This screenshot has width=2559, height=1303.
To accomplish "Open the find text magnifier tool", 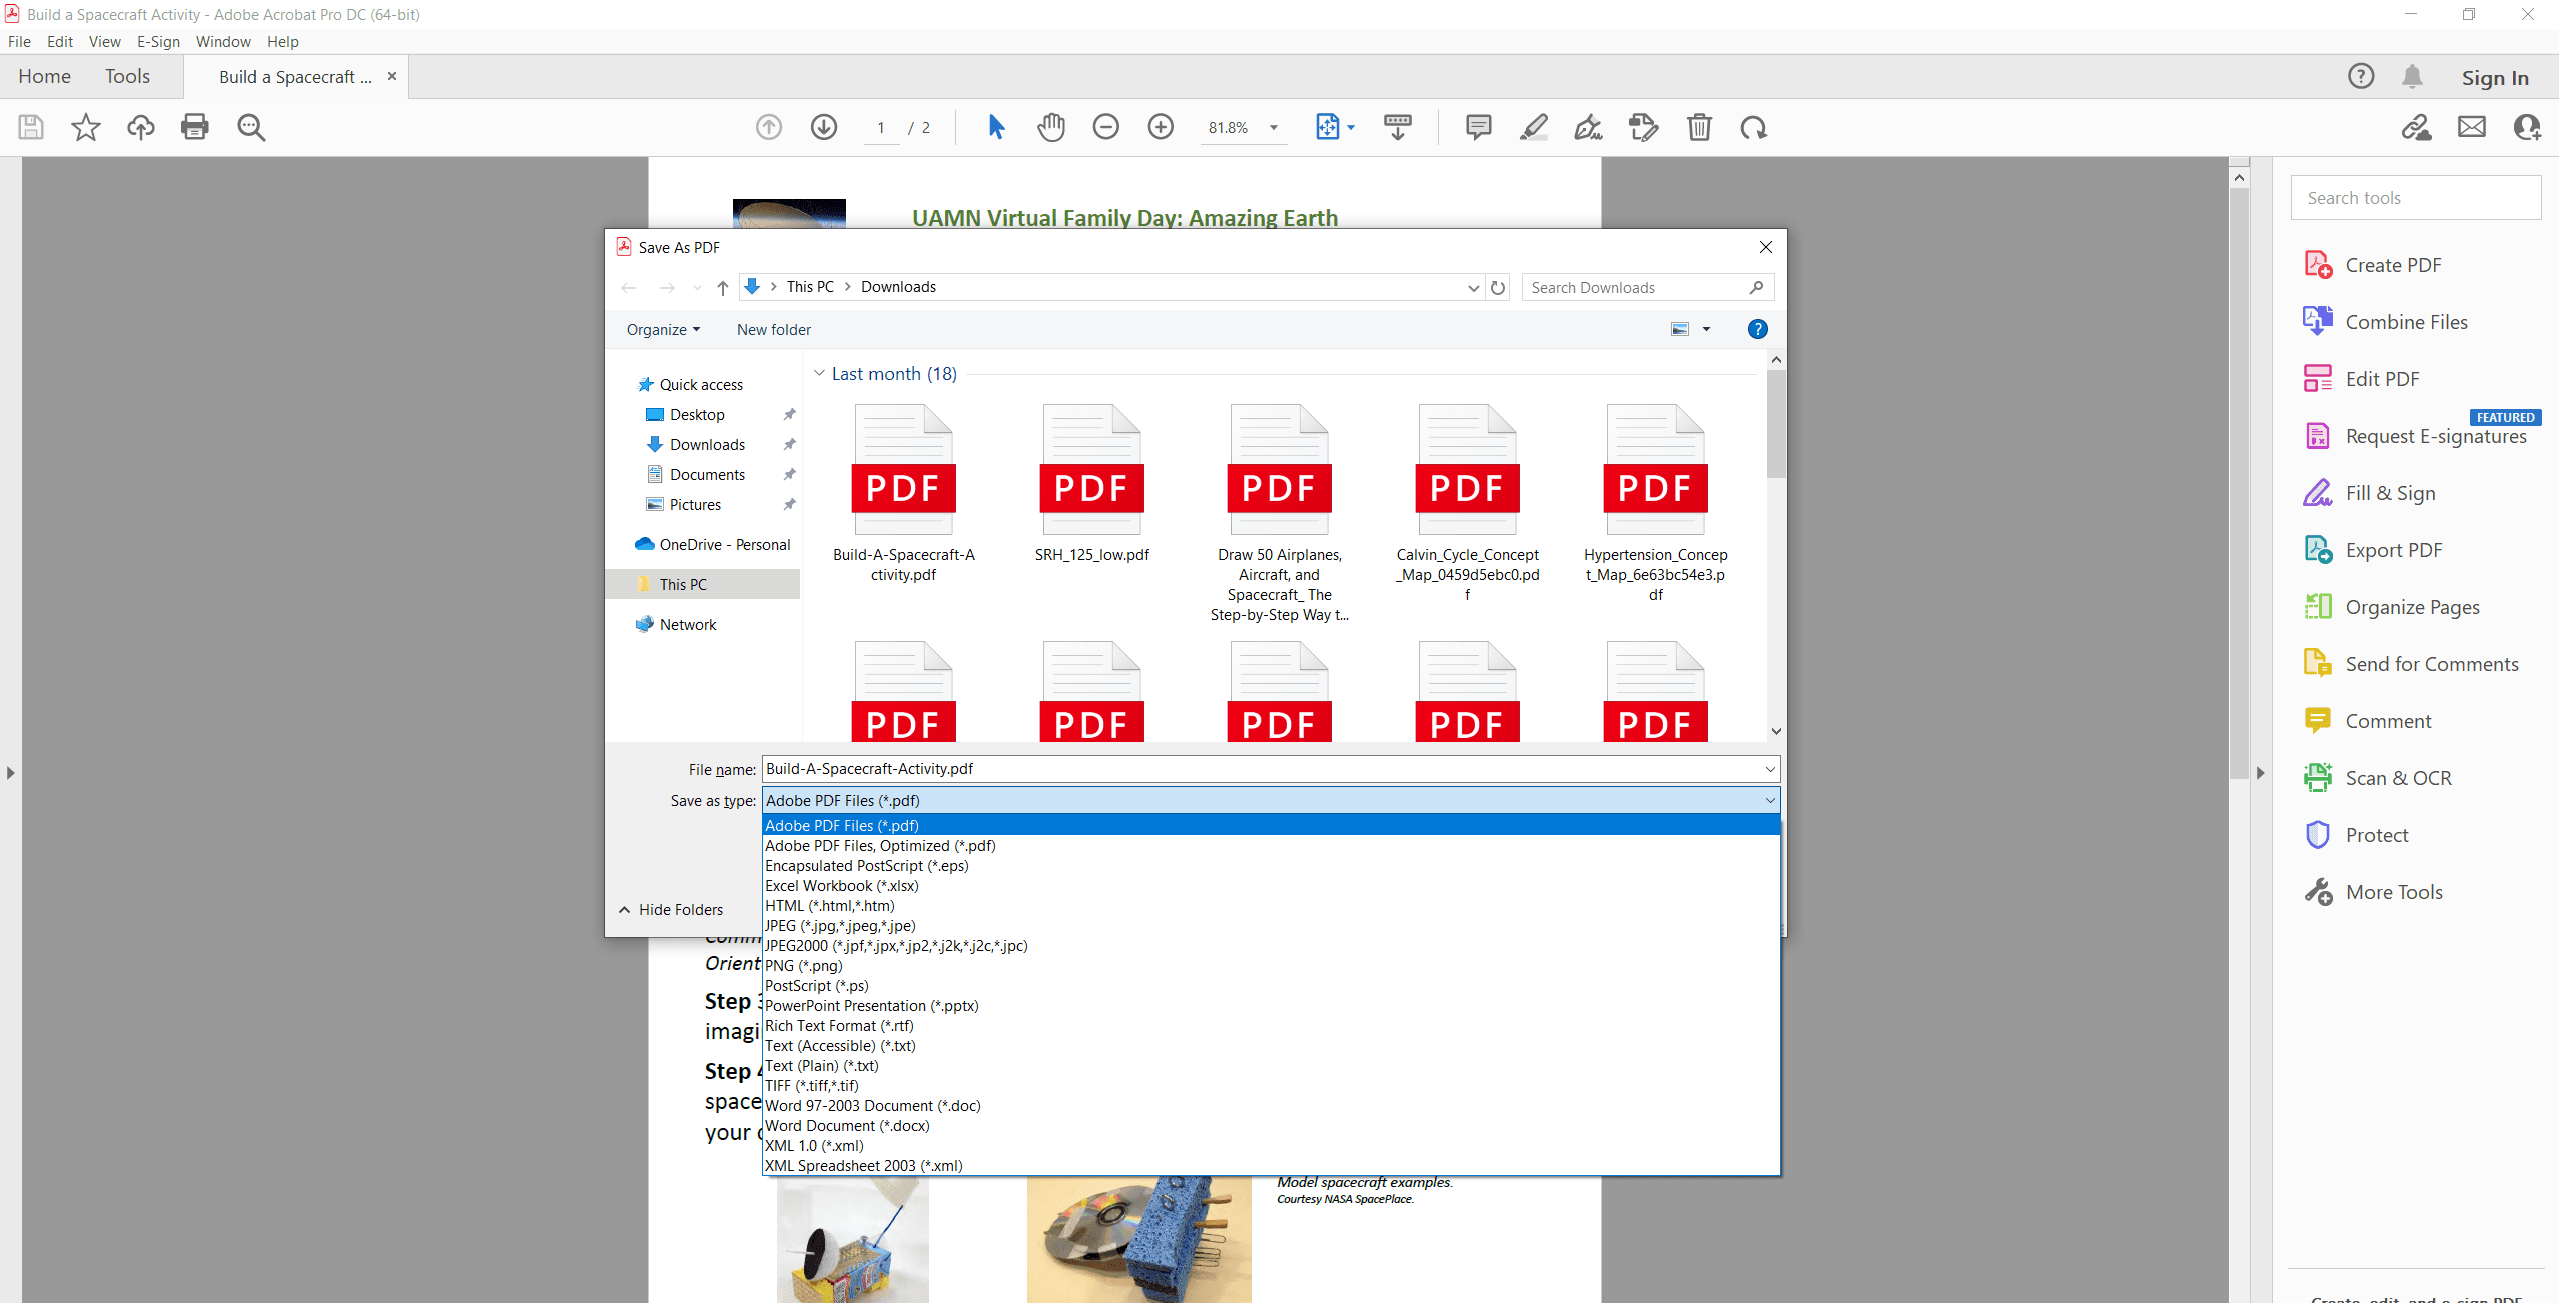I will [x=251, y=127].
